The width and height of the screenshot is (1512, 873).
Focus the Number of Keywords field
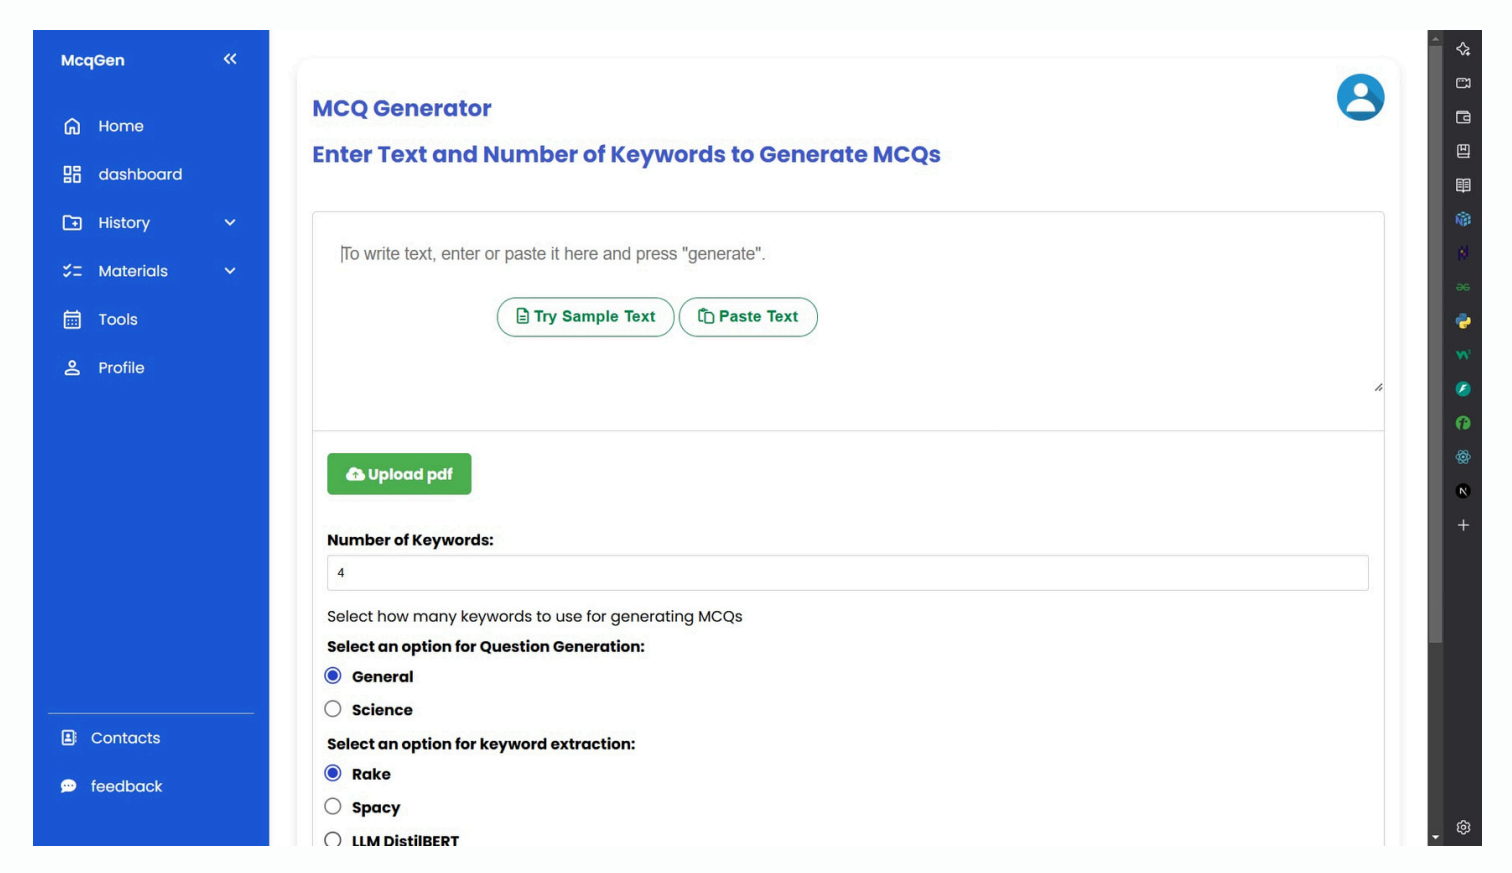coord(847,573)
